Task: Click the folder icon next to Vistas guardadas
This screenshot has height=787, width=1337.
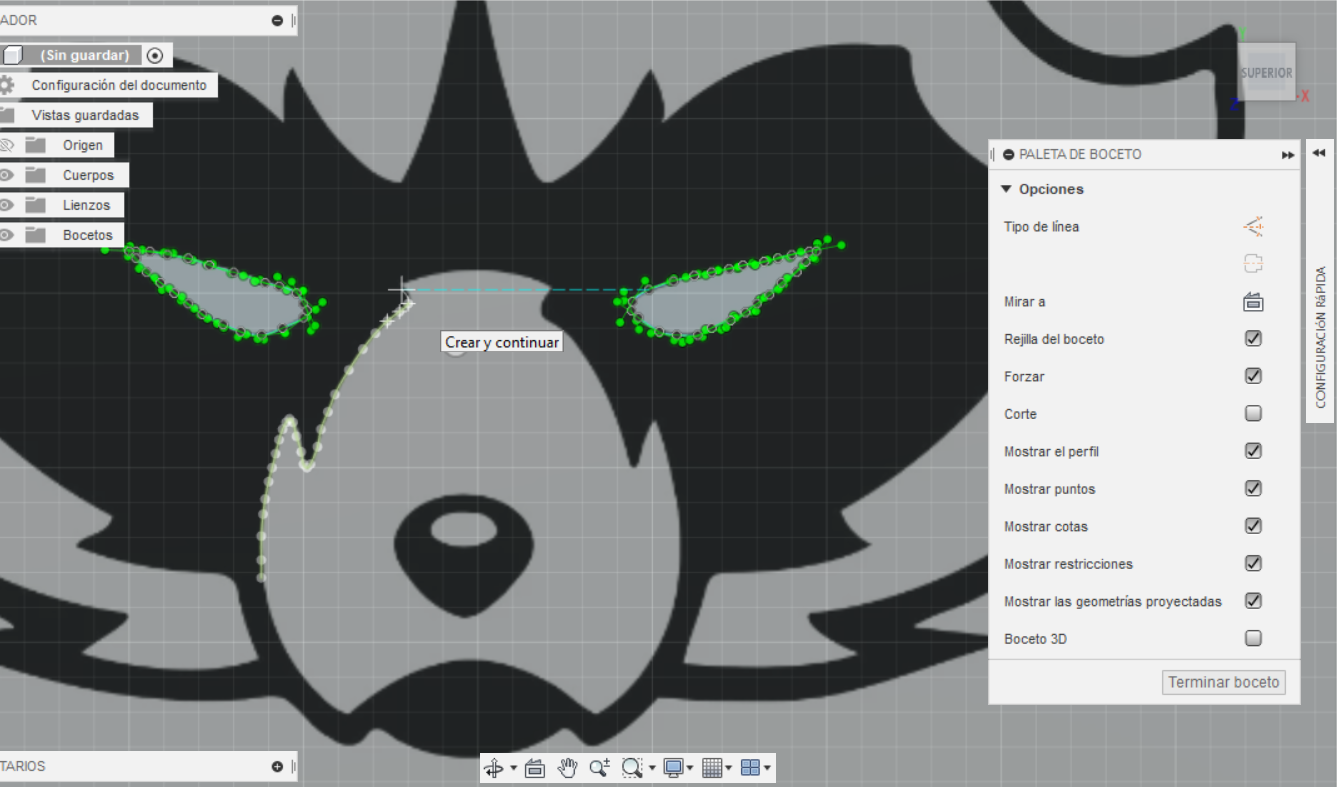Action: pyautogui.click(x=7, y=115)
